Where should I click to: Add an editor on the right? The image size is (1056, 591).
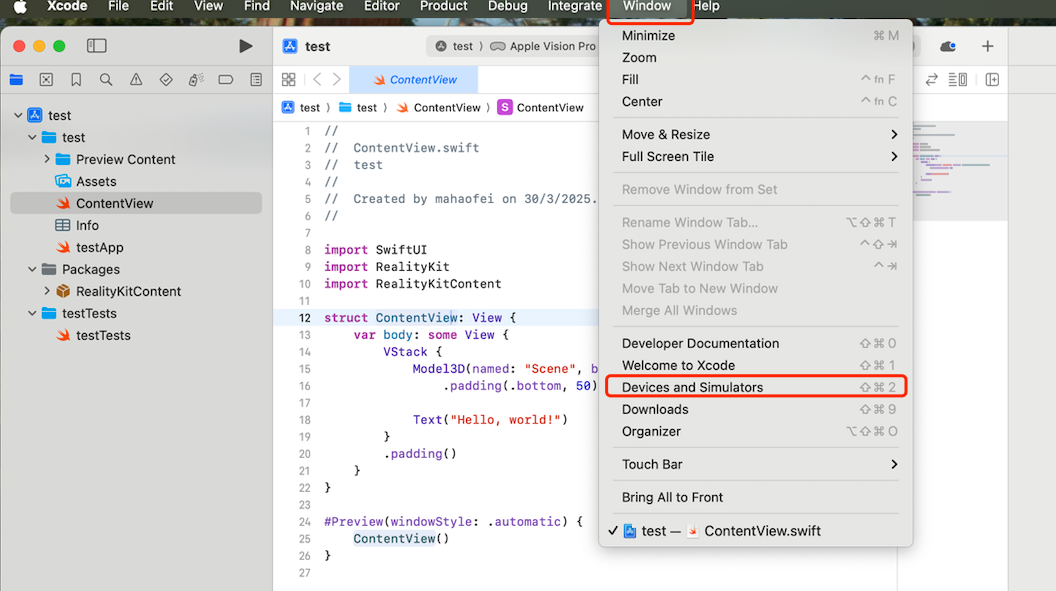(992, 79)
